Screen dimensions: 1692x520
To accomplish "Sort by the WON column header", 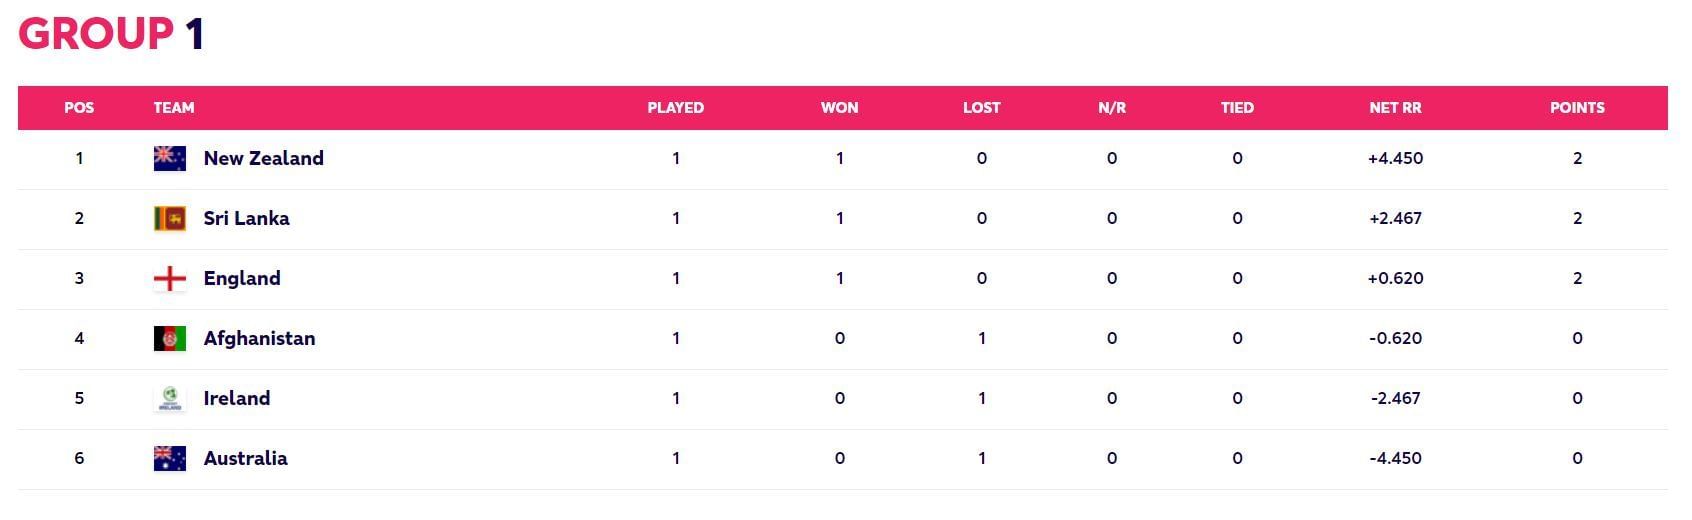I will tap(839, 107).
